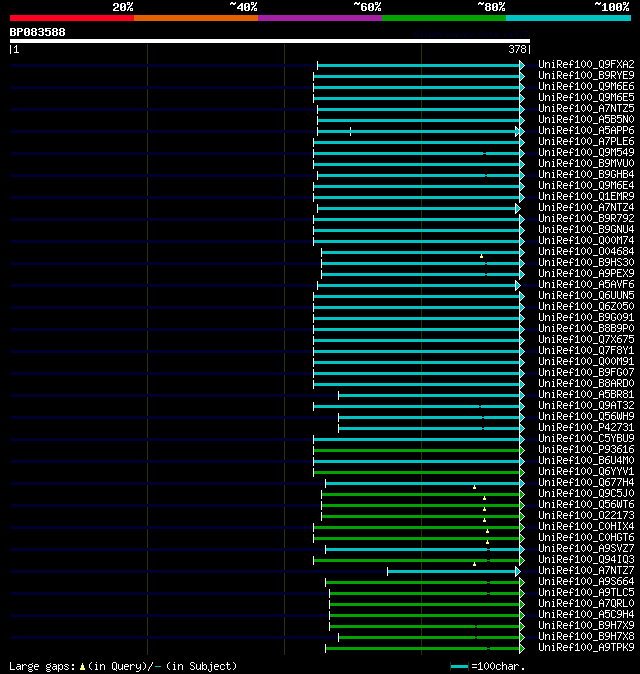Select the UniRef100_Q1EMR9 label
Viewport: 640px width, 674px height.
586,196
